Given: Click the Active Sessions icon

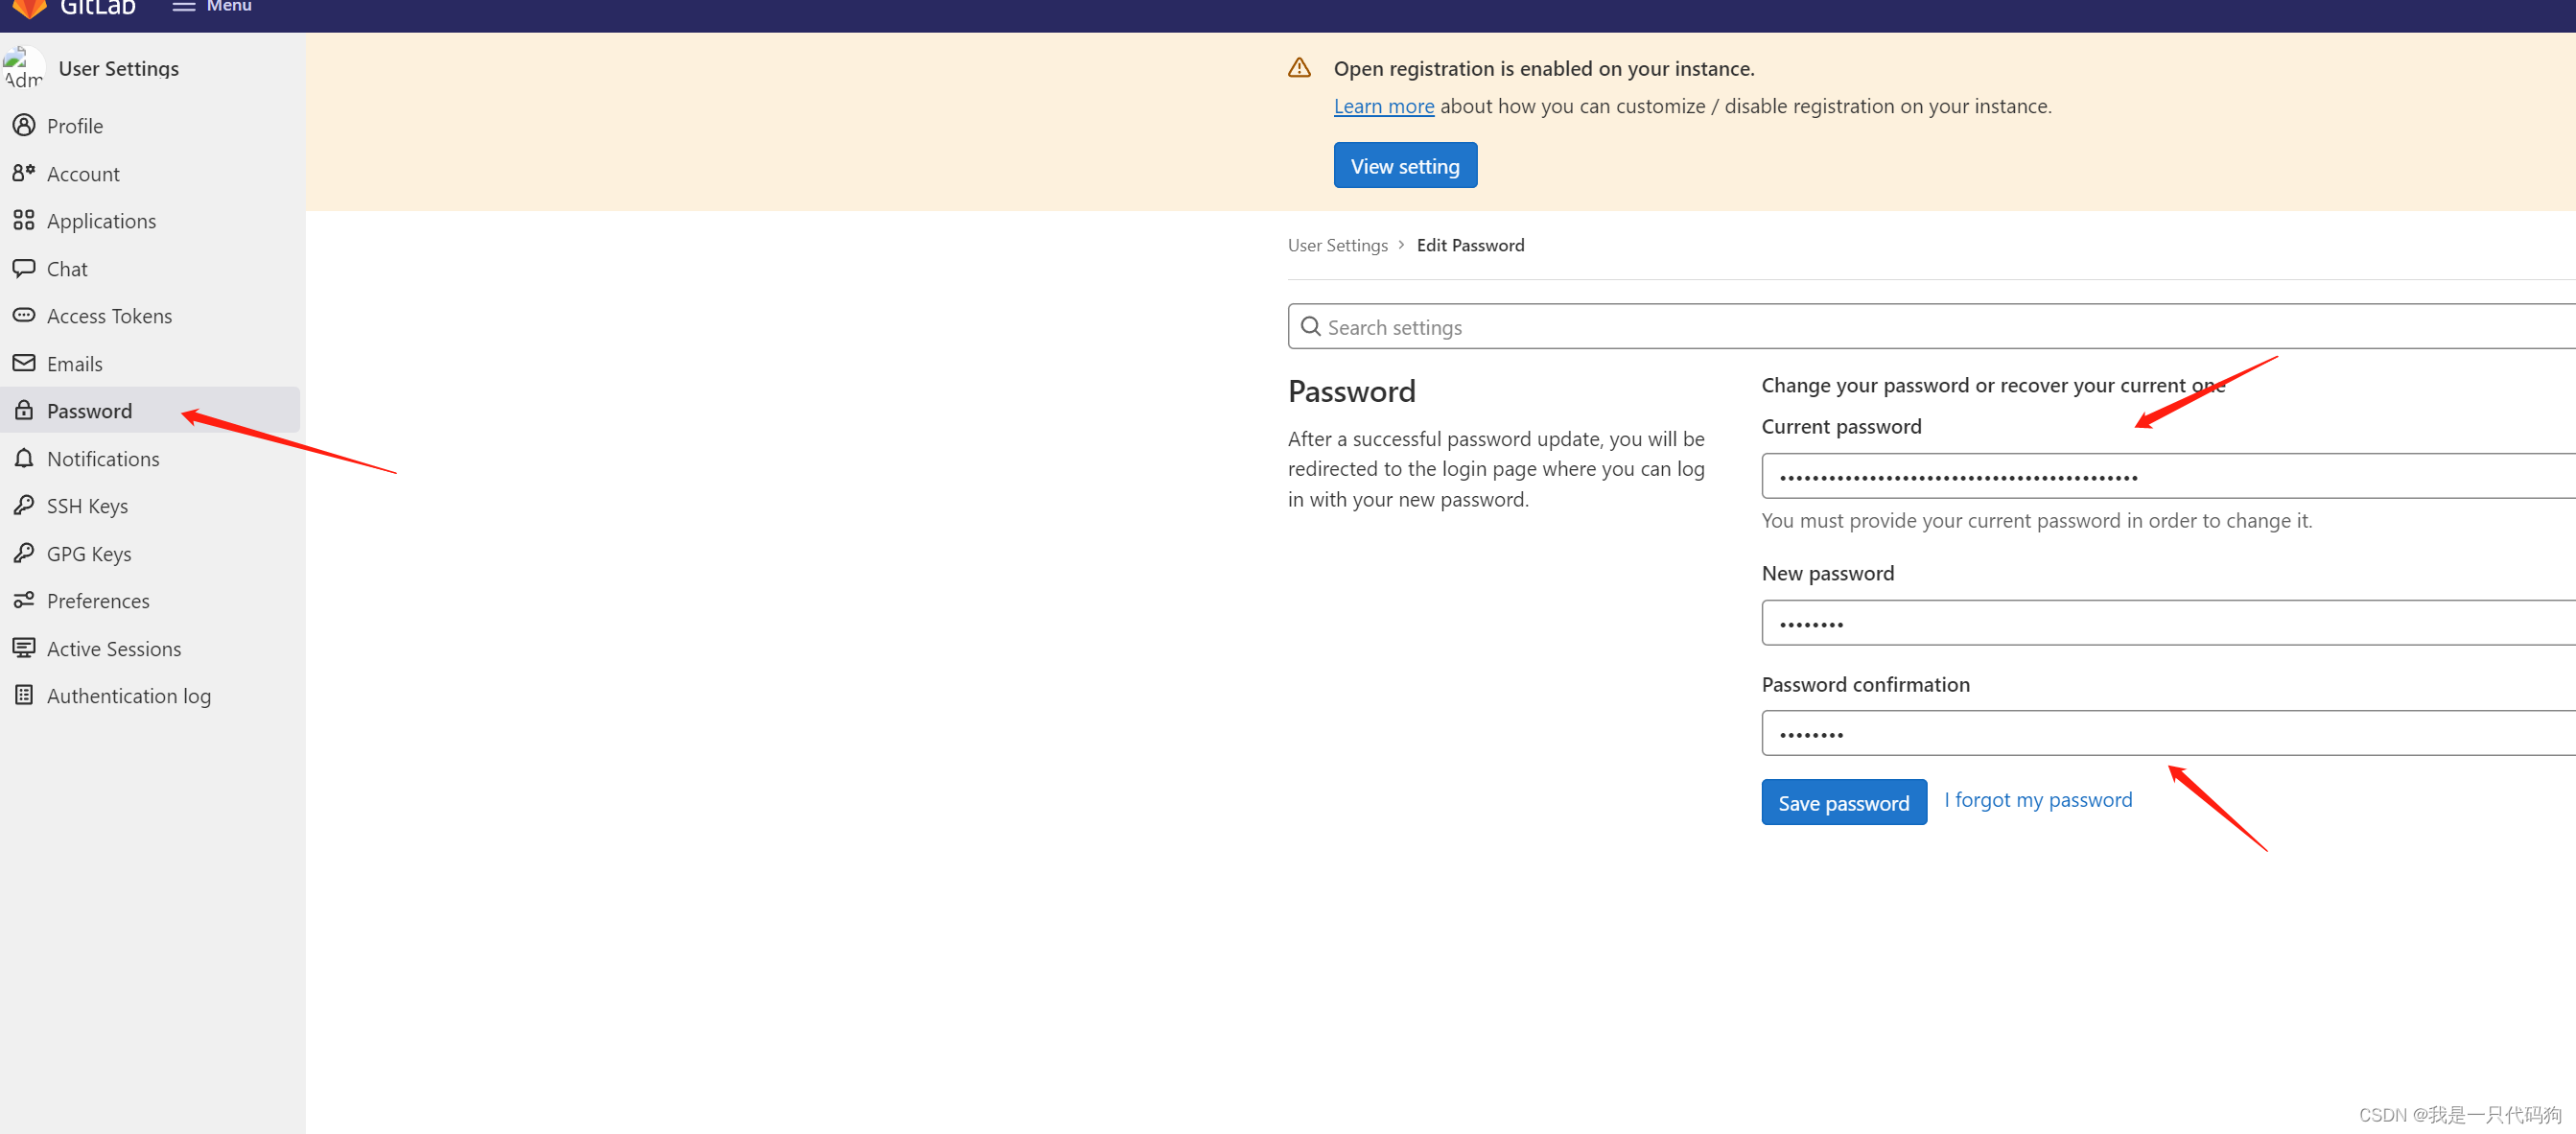Looking at the screenshot, I should pos(24,648).
